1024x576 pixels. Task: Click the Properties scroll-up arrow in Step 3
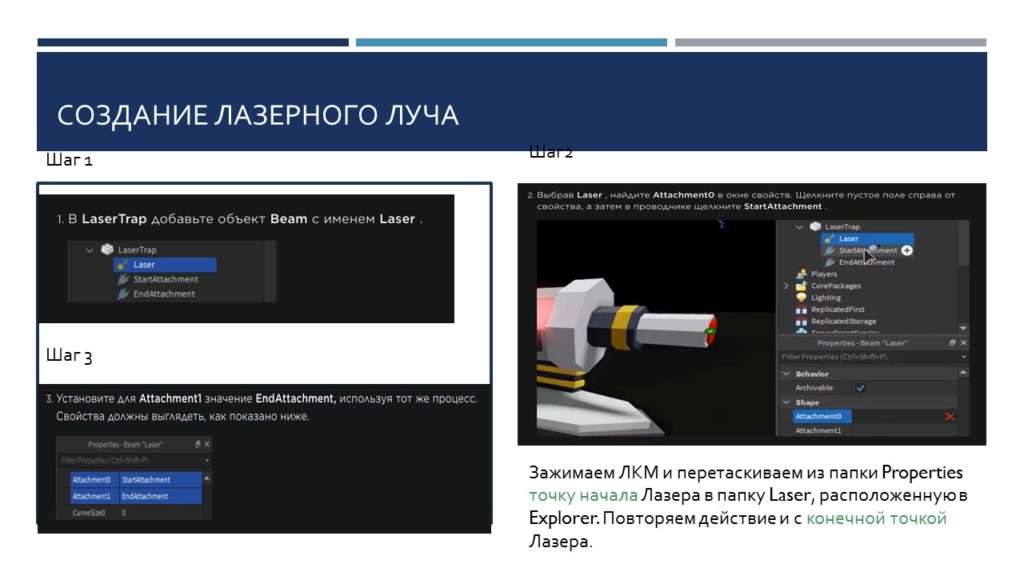coord(207,478)
